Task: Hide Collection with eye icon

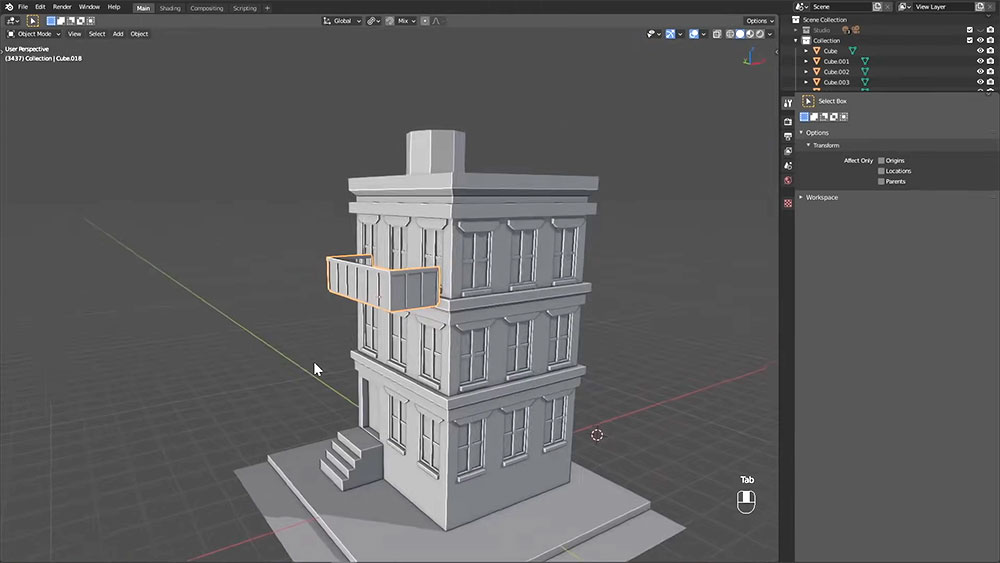Action: coord(980,40)
